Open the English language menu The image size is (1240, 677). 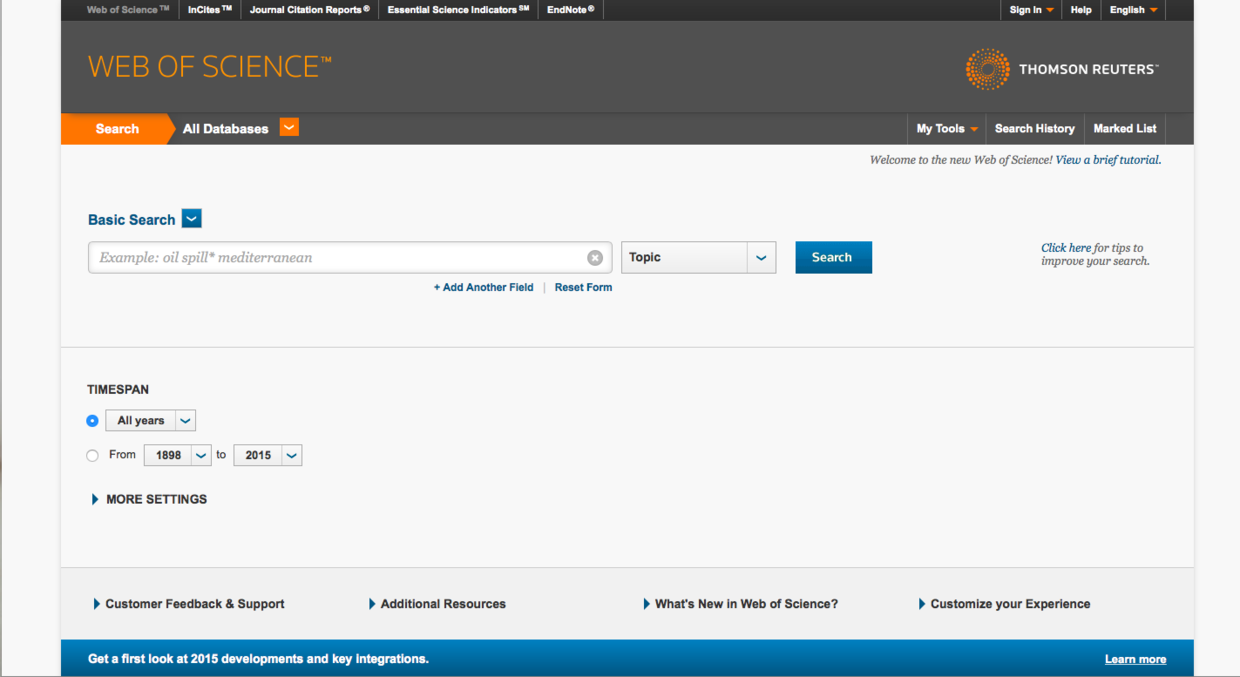click(x=1133, y=10)
